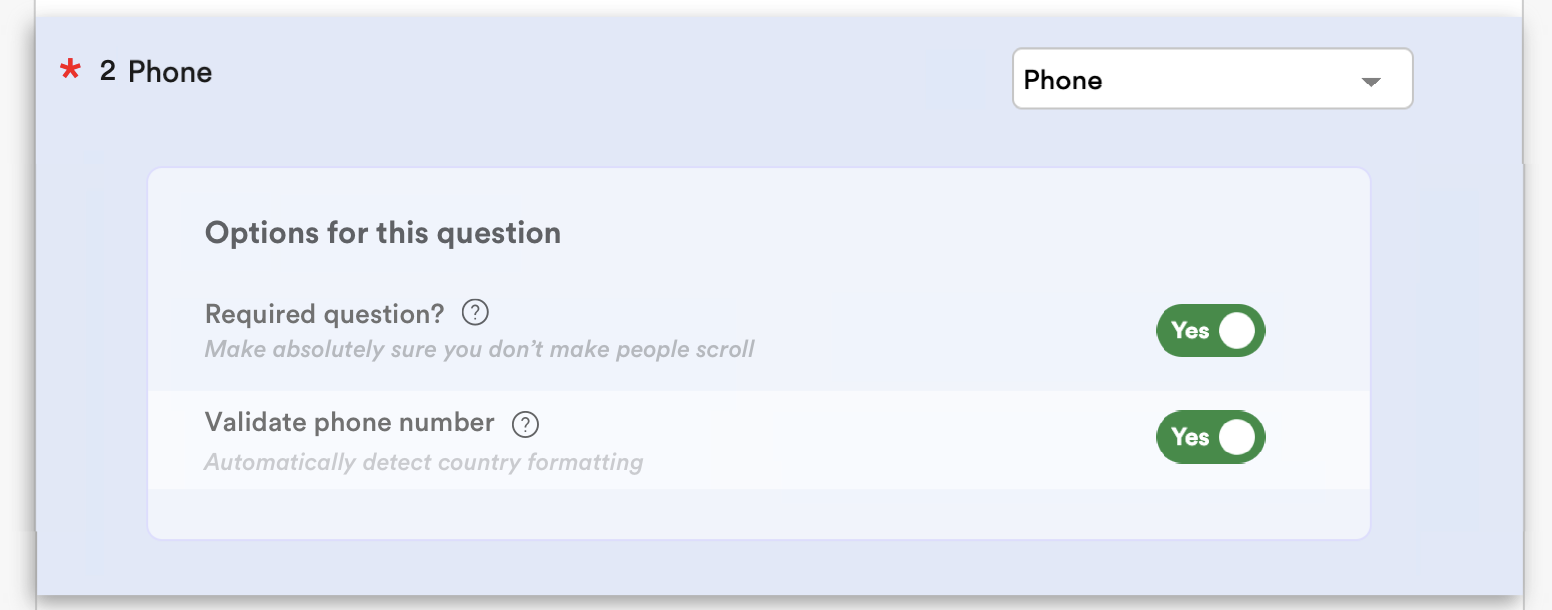
Task: Toggle the Required question switch
Action: click(1210, 331)
